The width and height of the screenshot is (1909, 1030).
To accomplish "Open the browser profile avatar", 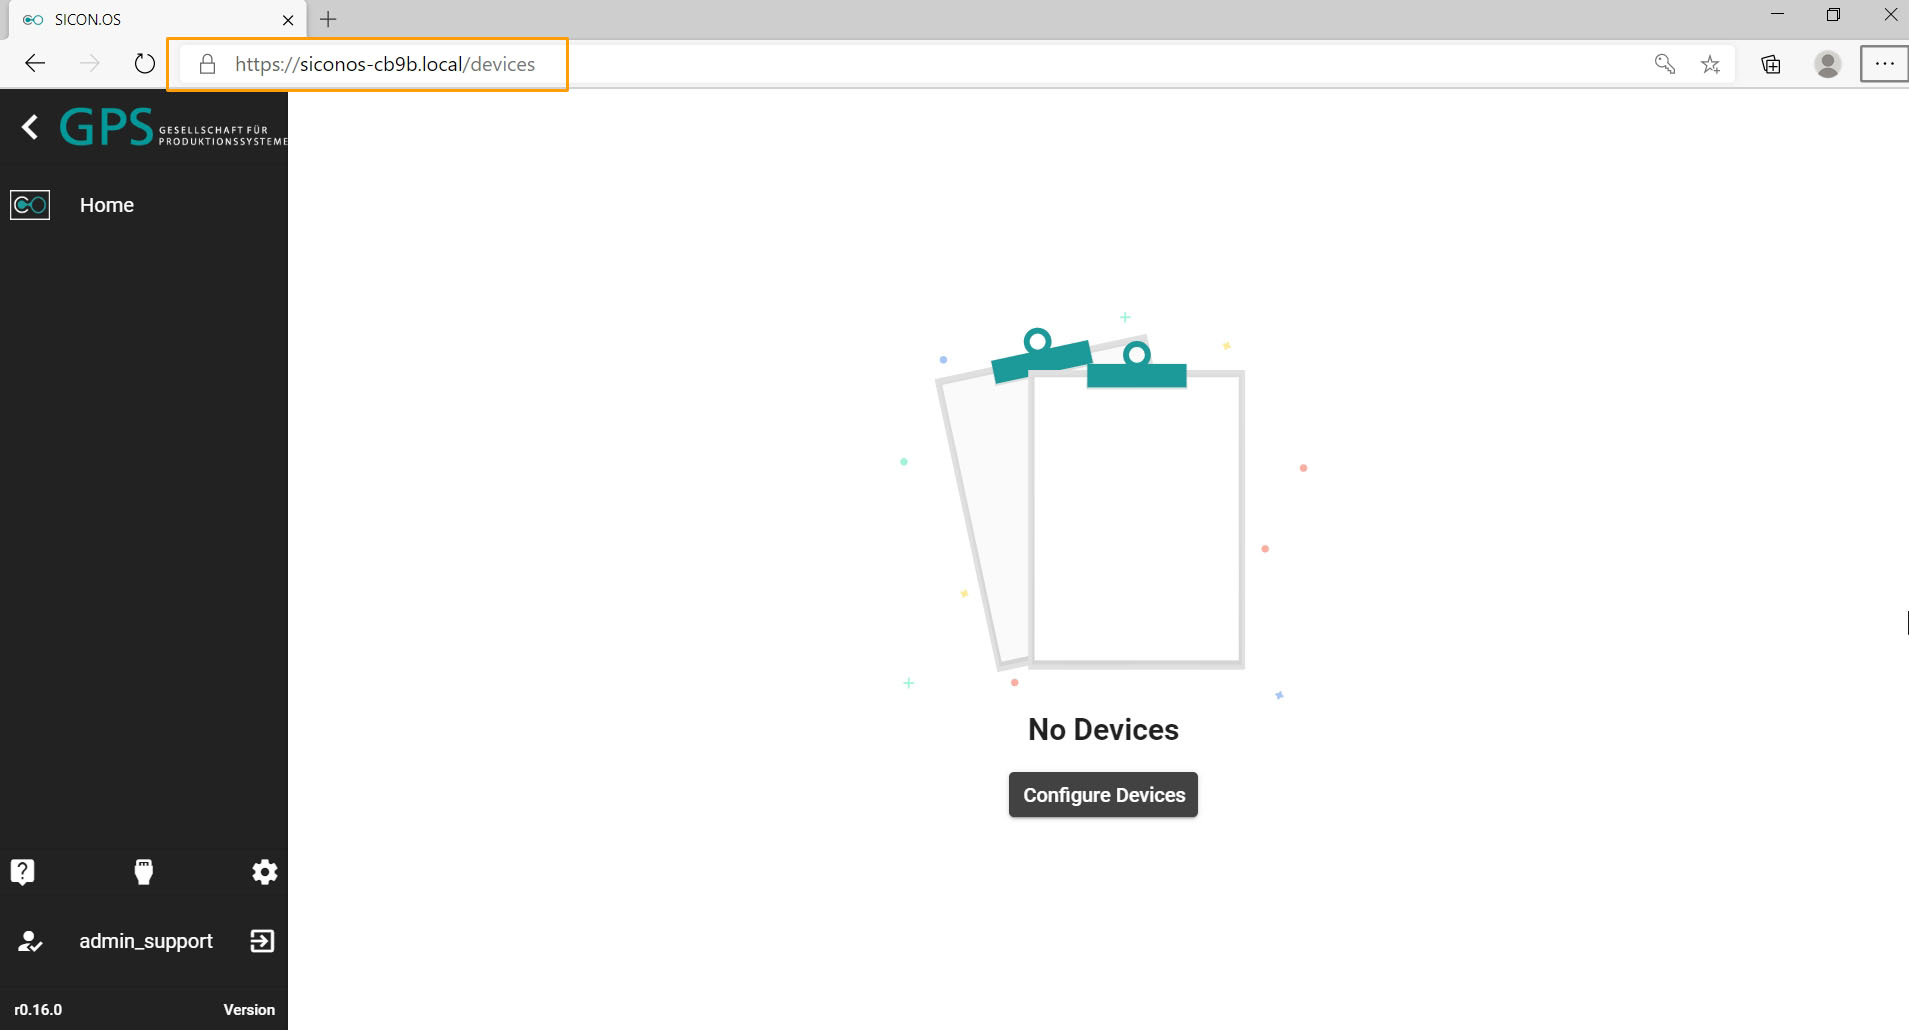I will click(1827, 64).
